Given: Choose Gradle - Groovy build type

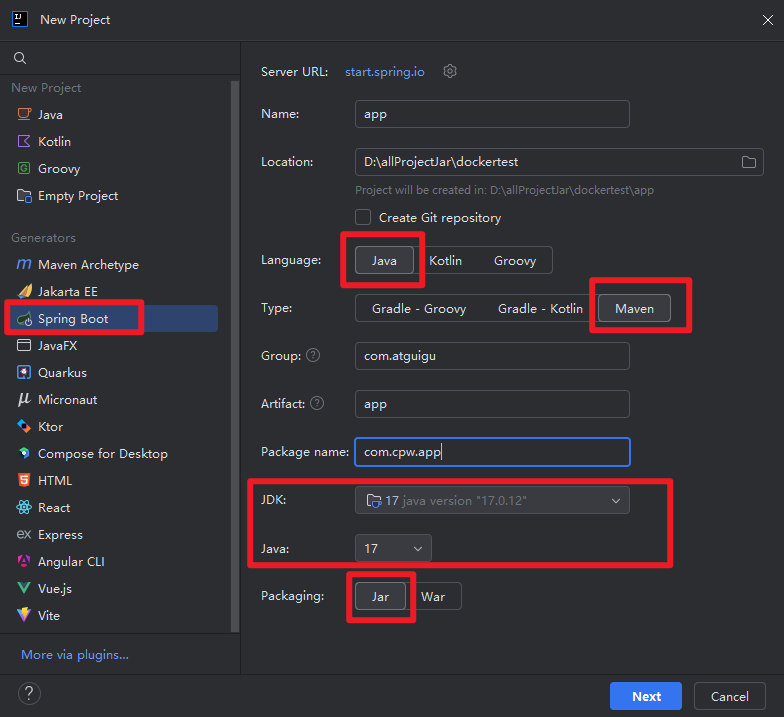Looking at the screenshot, I should point(419,308).
